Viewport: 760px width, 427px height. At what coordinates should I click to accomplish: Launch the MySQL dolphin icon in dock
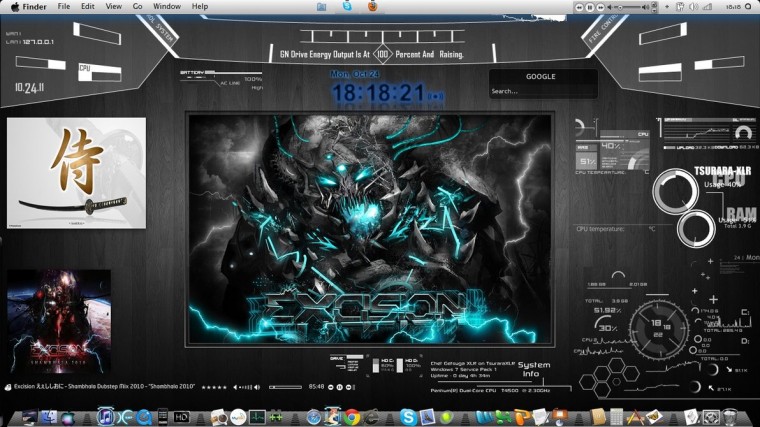238,417
